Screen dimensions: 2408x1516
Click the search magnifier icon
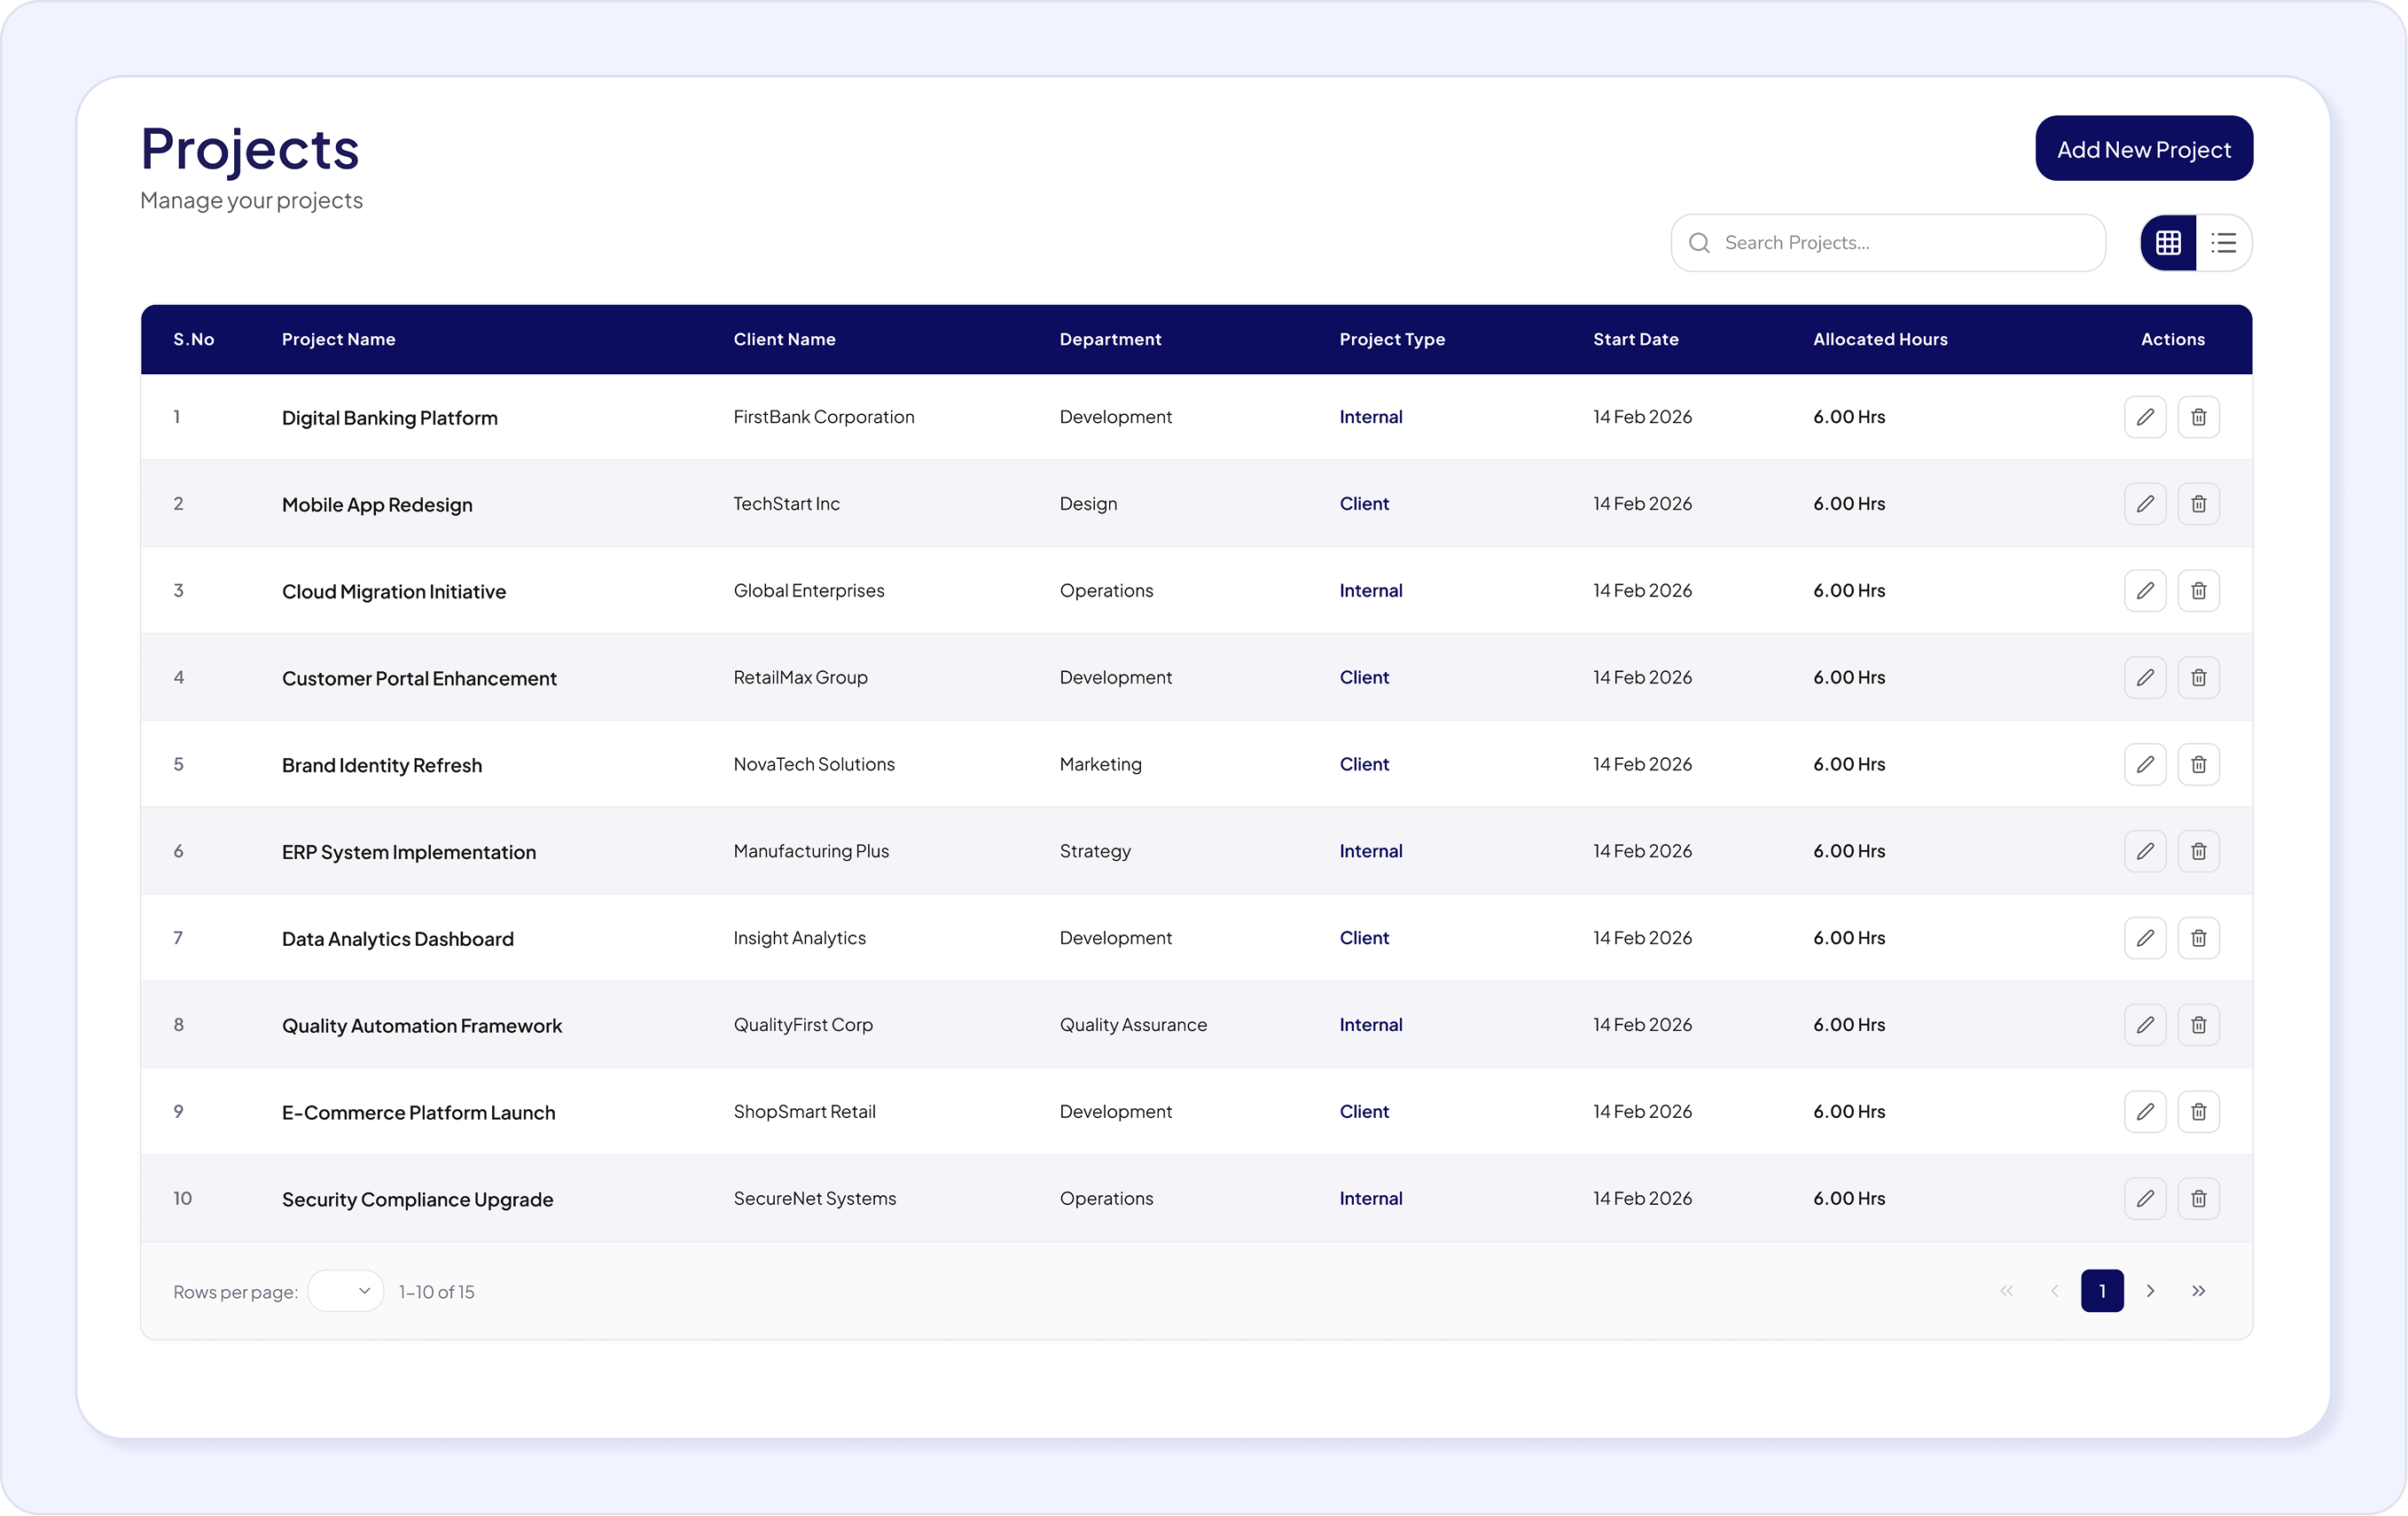click(x=1699, y=243)
